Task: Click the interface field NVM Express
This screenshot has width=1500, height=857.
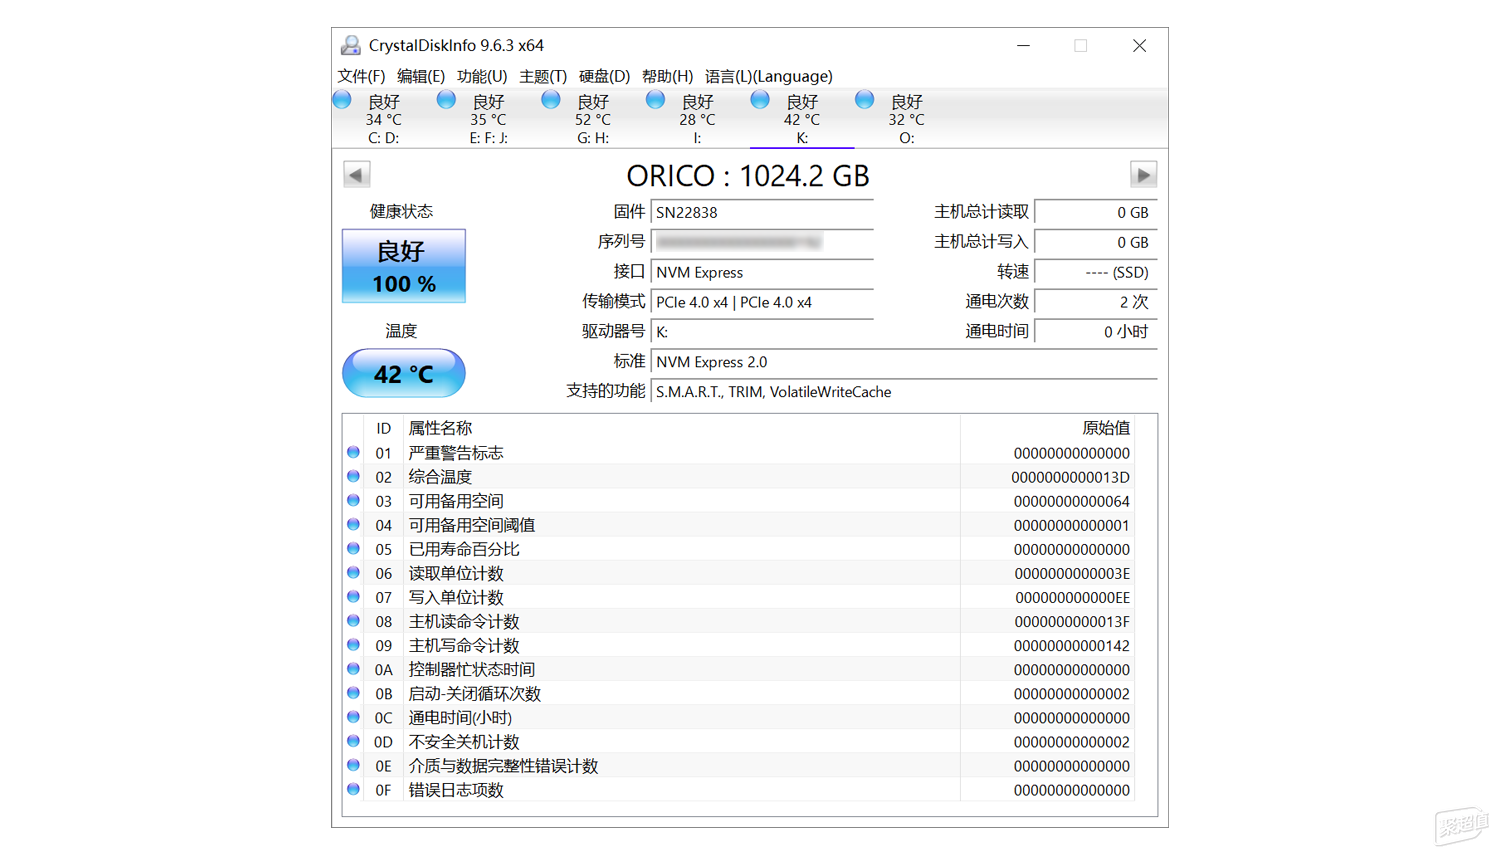Action: [762, 272]
